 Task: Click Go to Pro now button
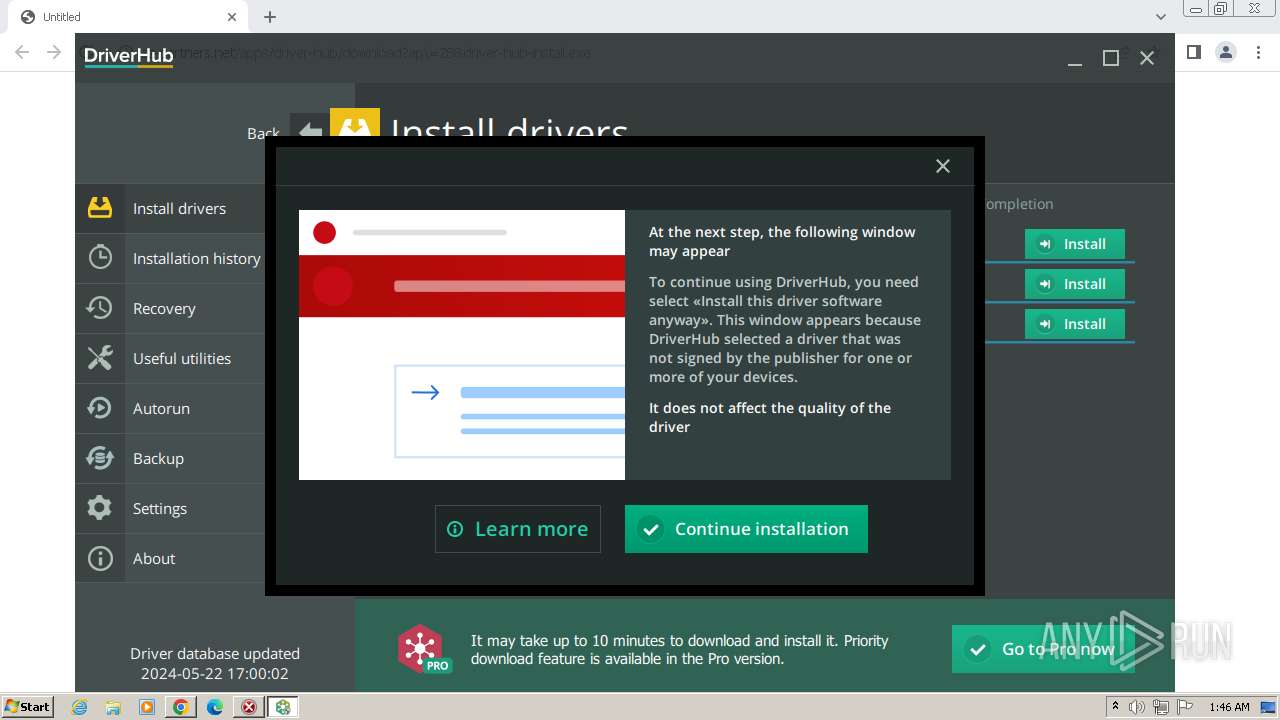1043,649
